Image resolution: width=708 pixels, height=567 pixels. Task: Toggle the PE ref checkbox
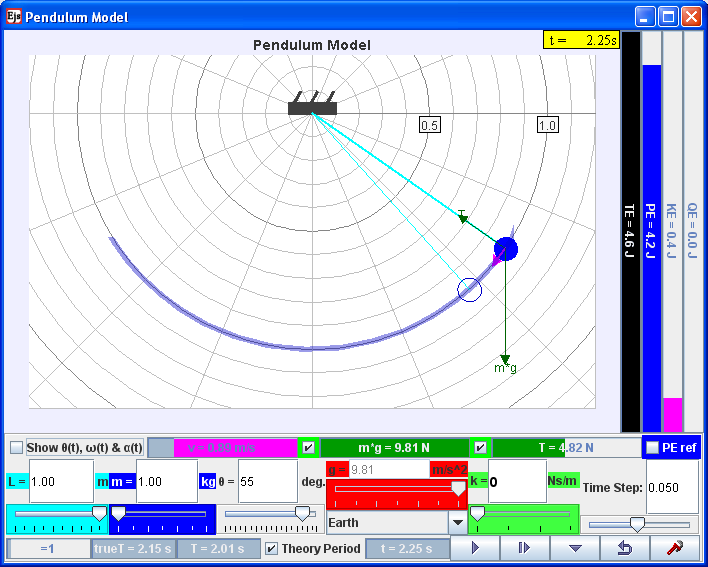pyautogui.click(x=653, y=447)
